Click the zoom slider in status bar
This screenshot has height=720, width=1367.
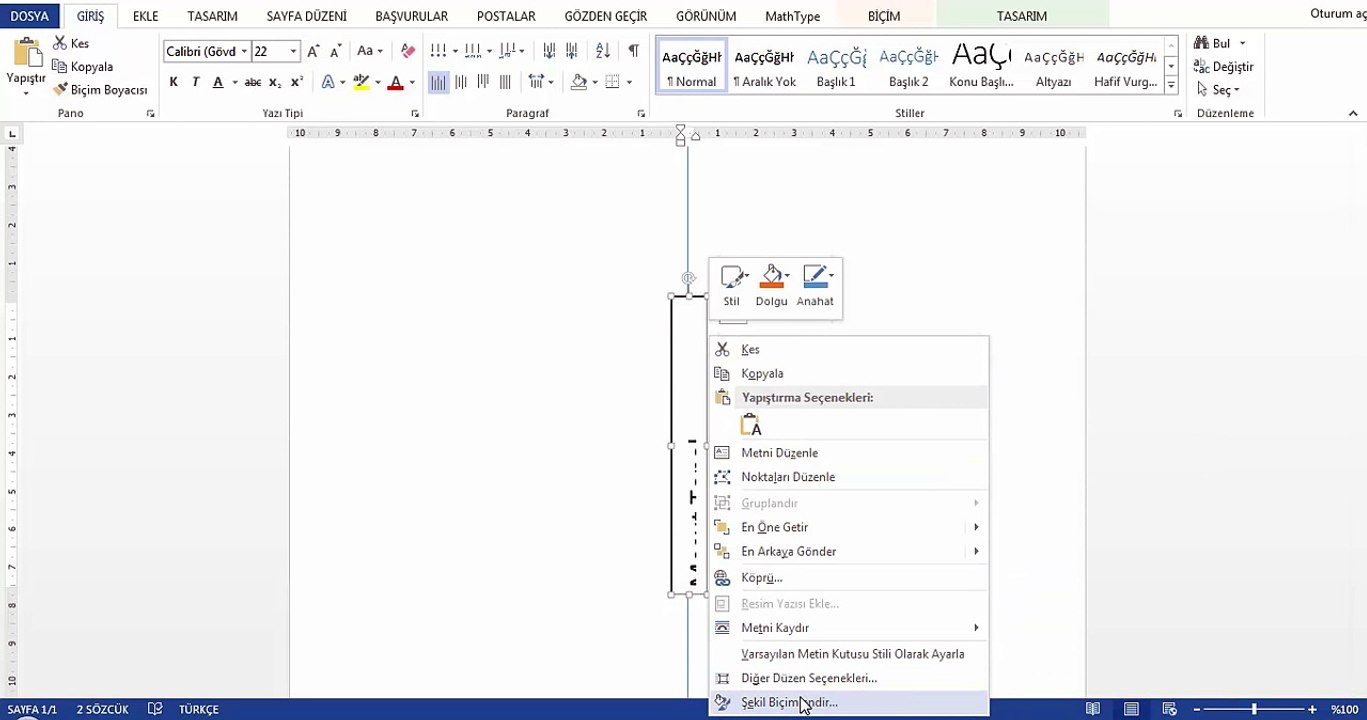(x=1254, y=709)
